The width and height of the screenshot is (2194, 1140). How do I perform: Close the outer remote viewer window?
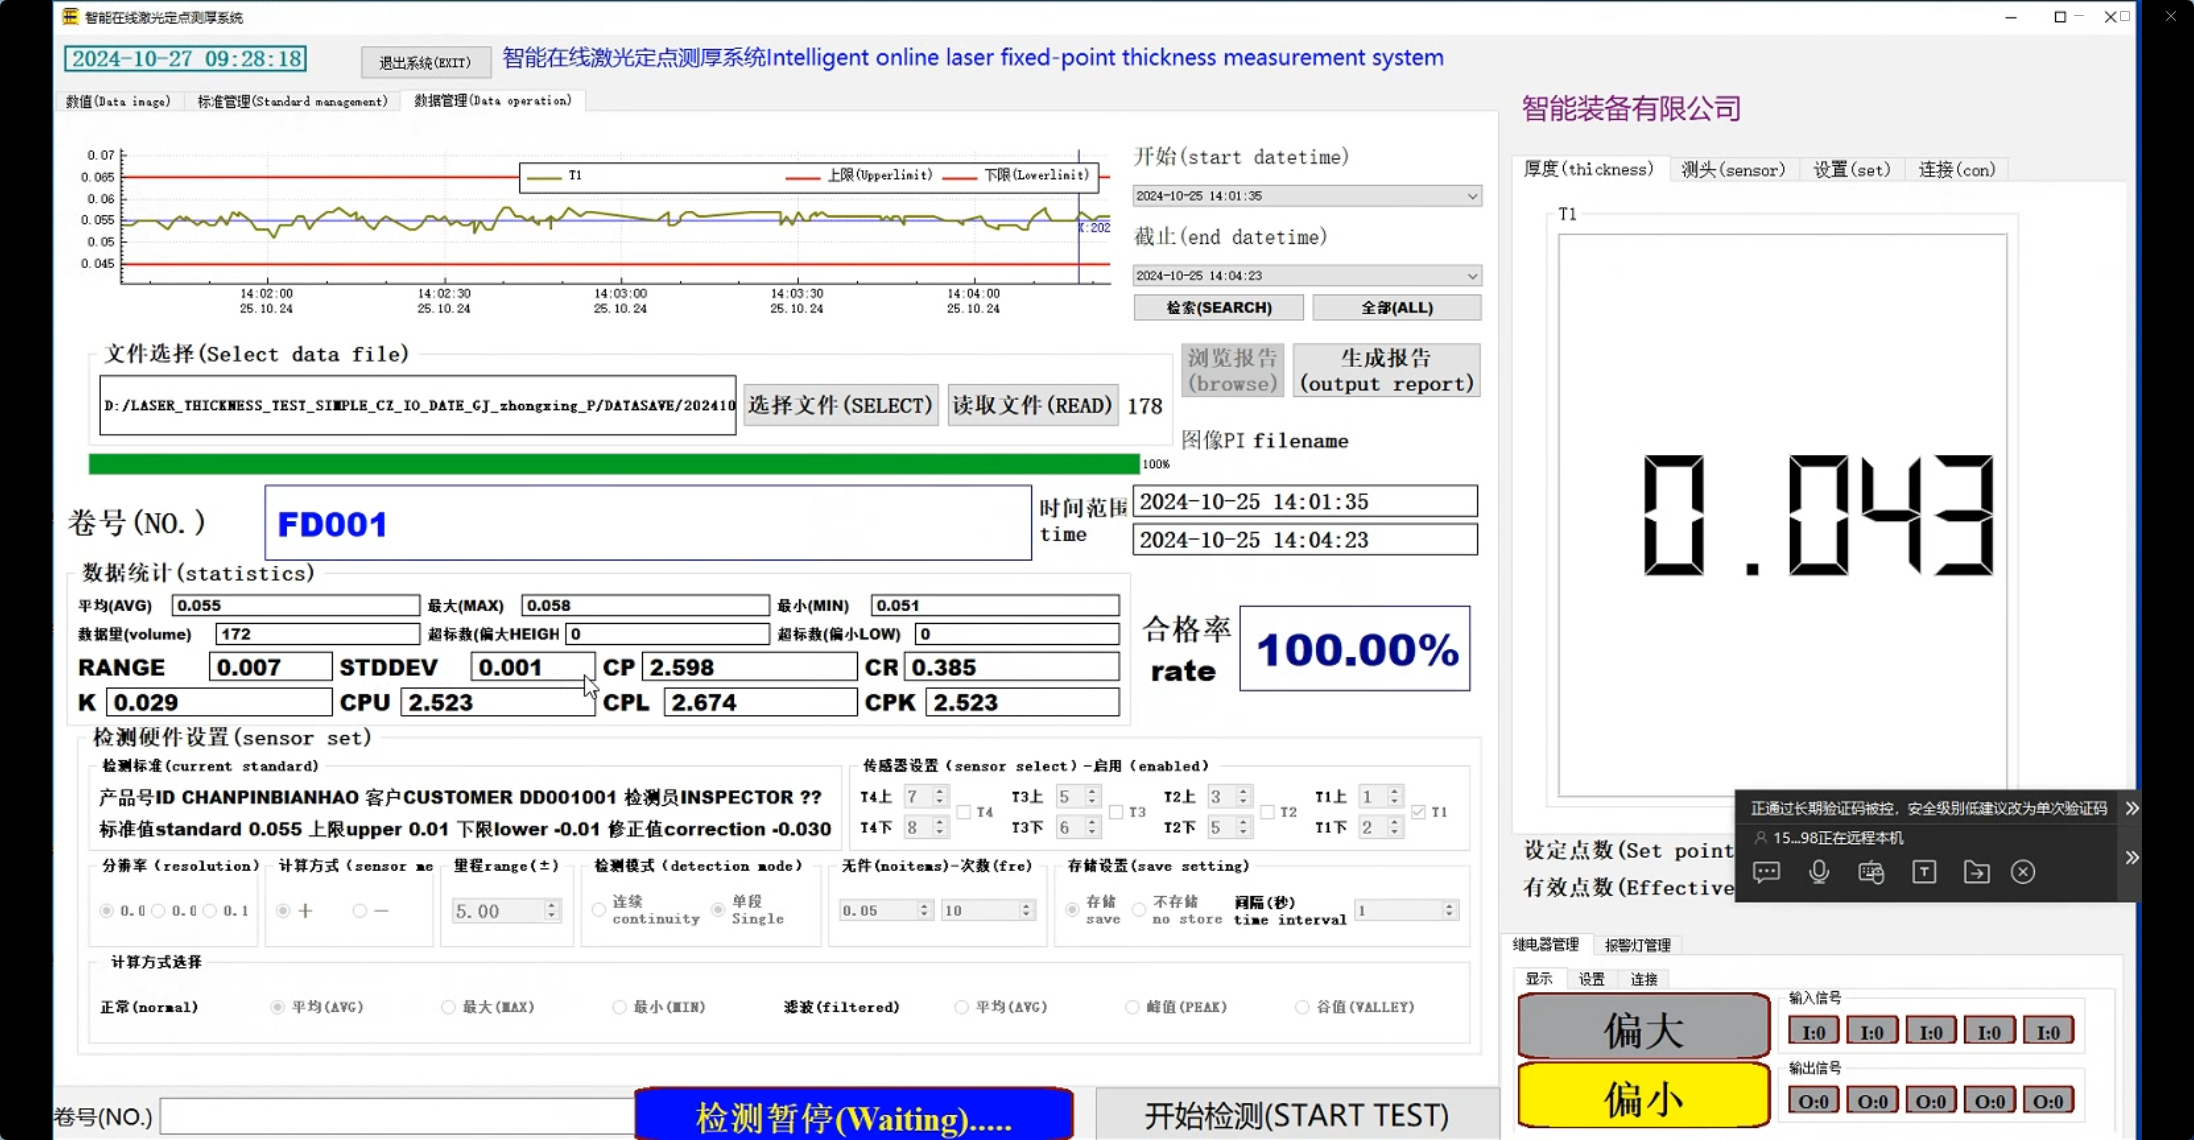[x=2171, y=17]
